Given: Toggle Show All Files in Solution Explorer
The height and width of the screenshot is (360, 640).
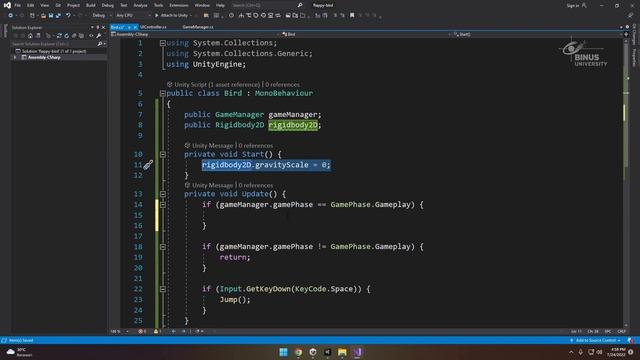Looking at the screenshot, I should tap(81, 36).
